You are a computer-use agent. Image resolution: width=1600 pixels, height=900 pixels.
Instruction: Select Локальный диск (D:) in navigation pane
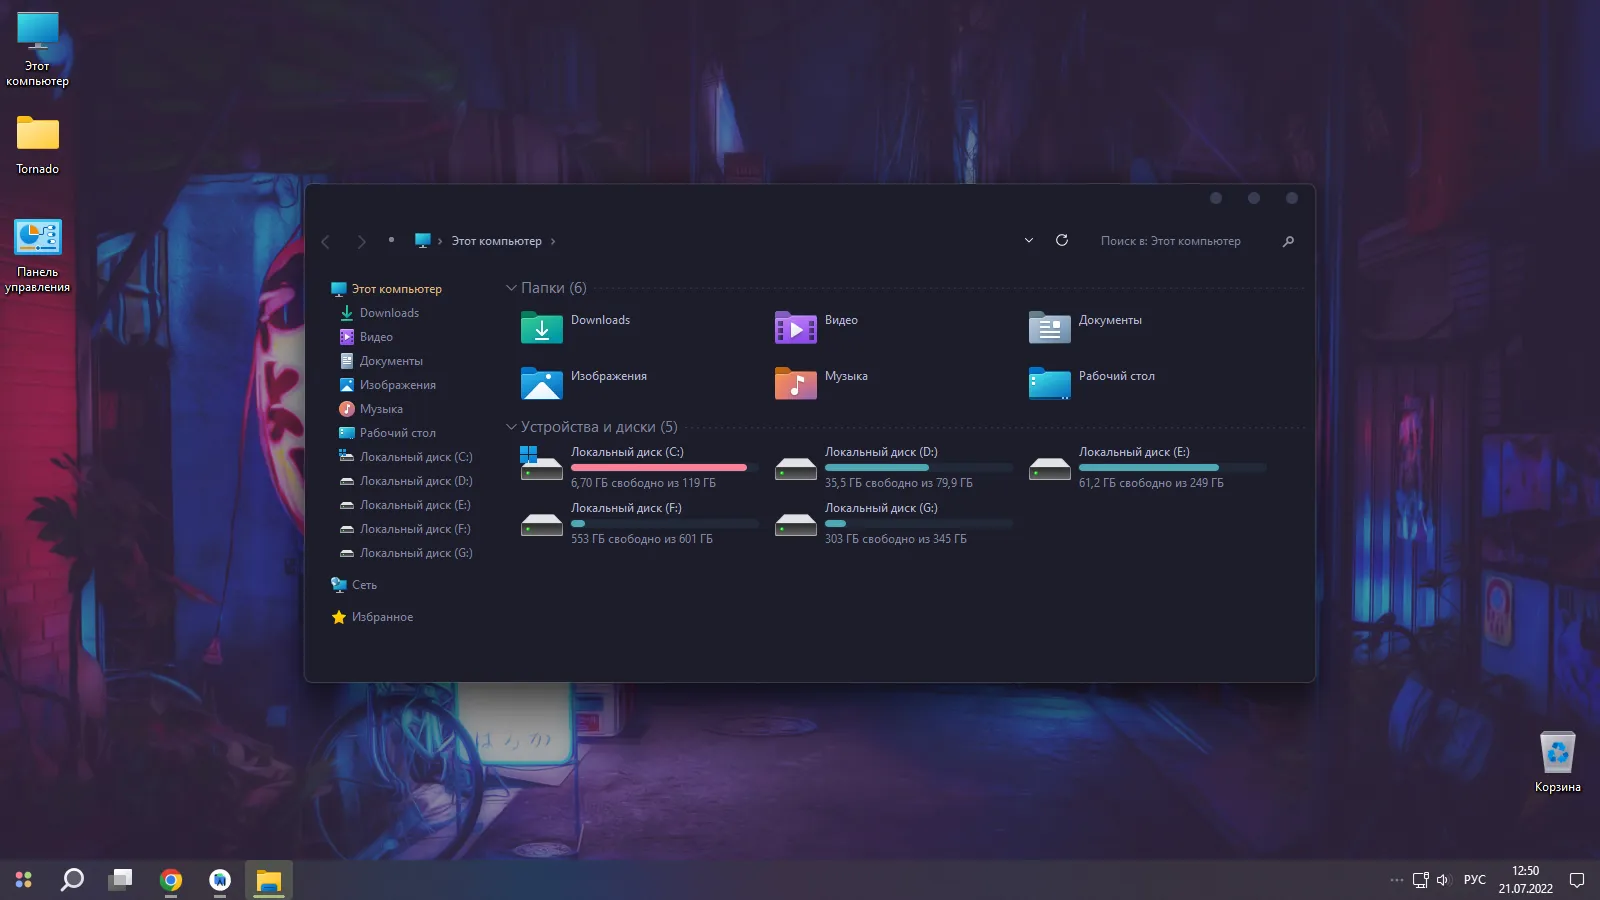[x=405, y=481]
